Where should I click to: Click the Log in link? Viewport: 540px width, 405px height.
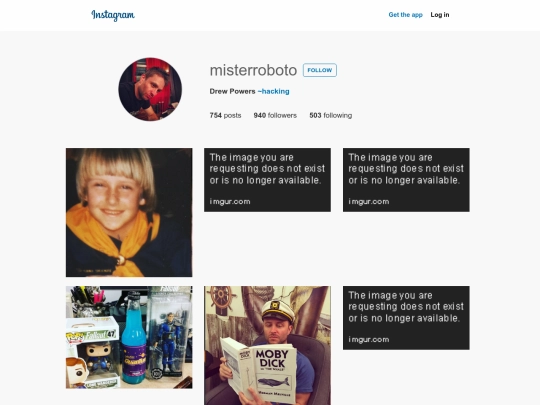440,15
